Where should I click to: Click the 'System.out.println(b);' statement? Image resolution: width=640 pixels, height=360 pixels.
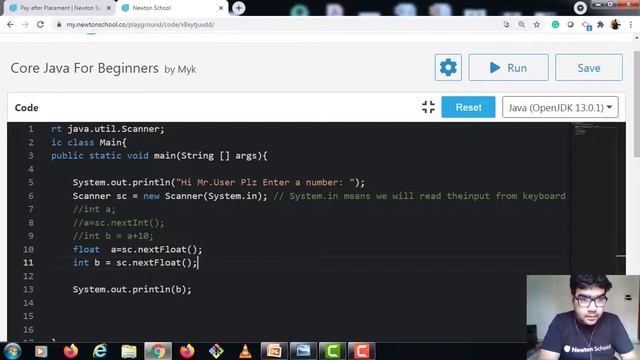132,289
